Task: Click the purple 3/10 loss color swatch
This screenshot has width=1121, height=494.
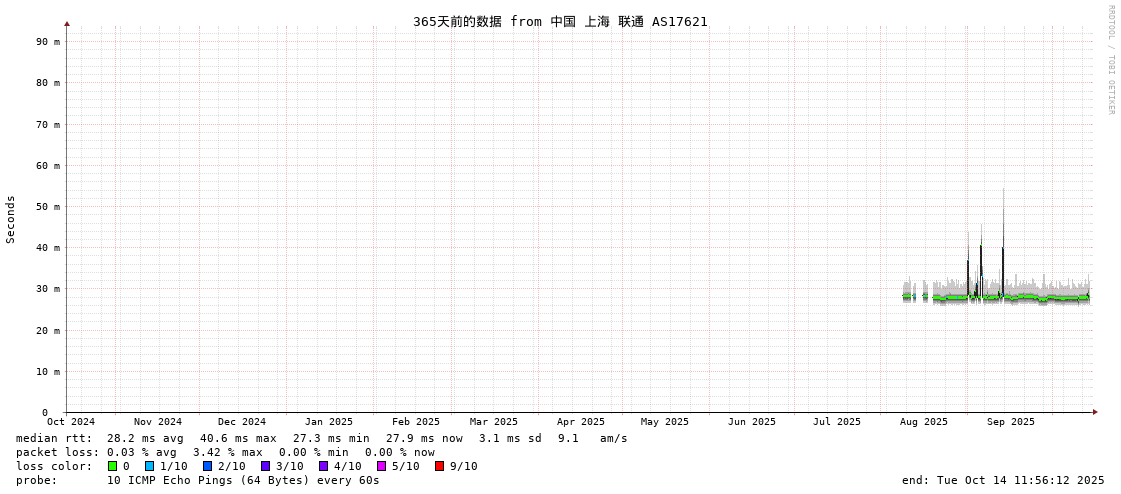Action: coord(266,466)
